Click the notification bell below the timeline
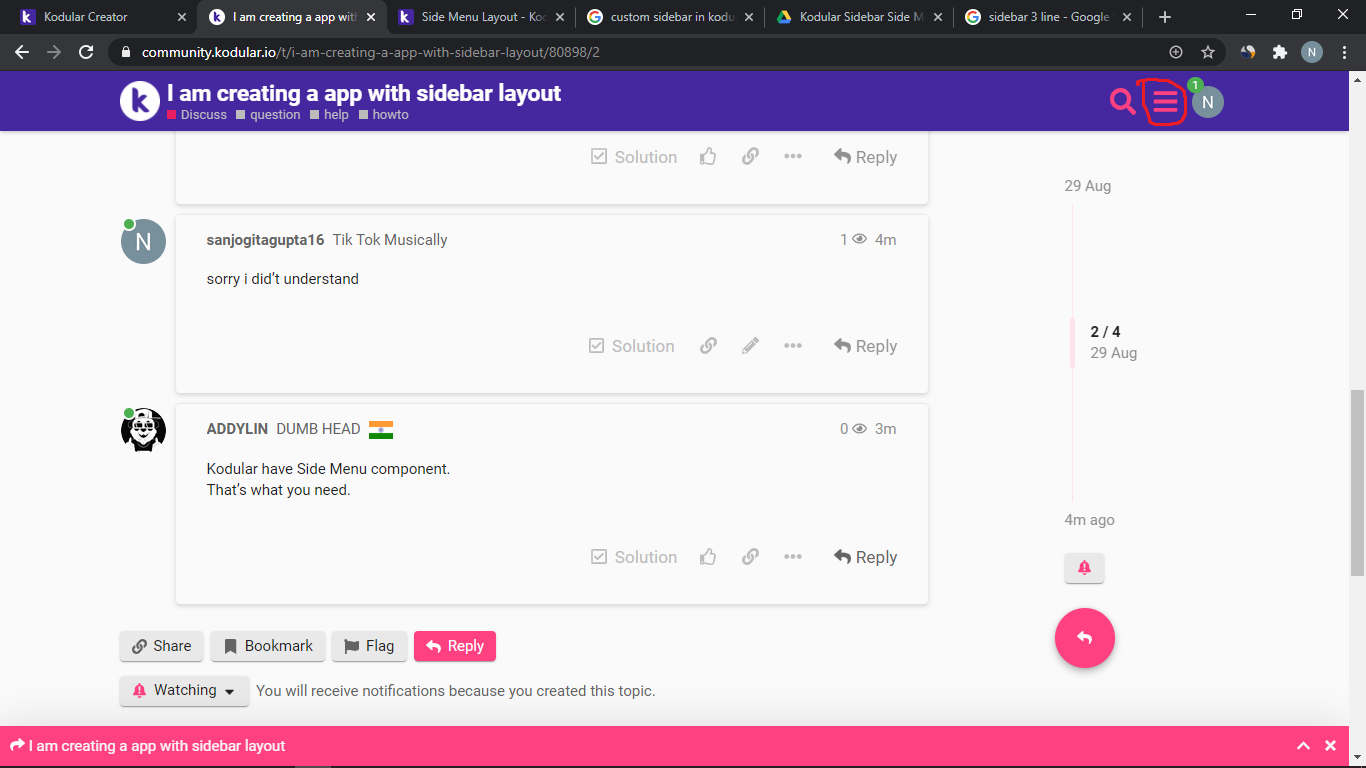Screen dimensions: 1366x768 (x=1084, y=568)
